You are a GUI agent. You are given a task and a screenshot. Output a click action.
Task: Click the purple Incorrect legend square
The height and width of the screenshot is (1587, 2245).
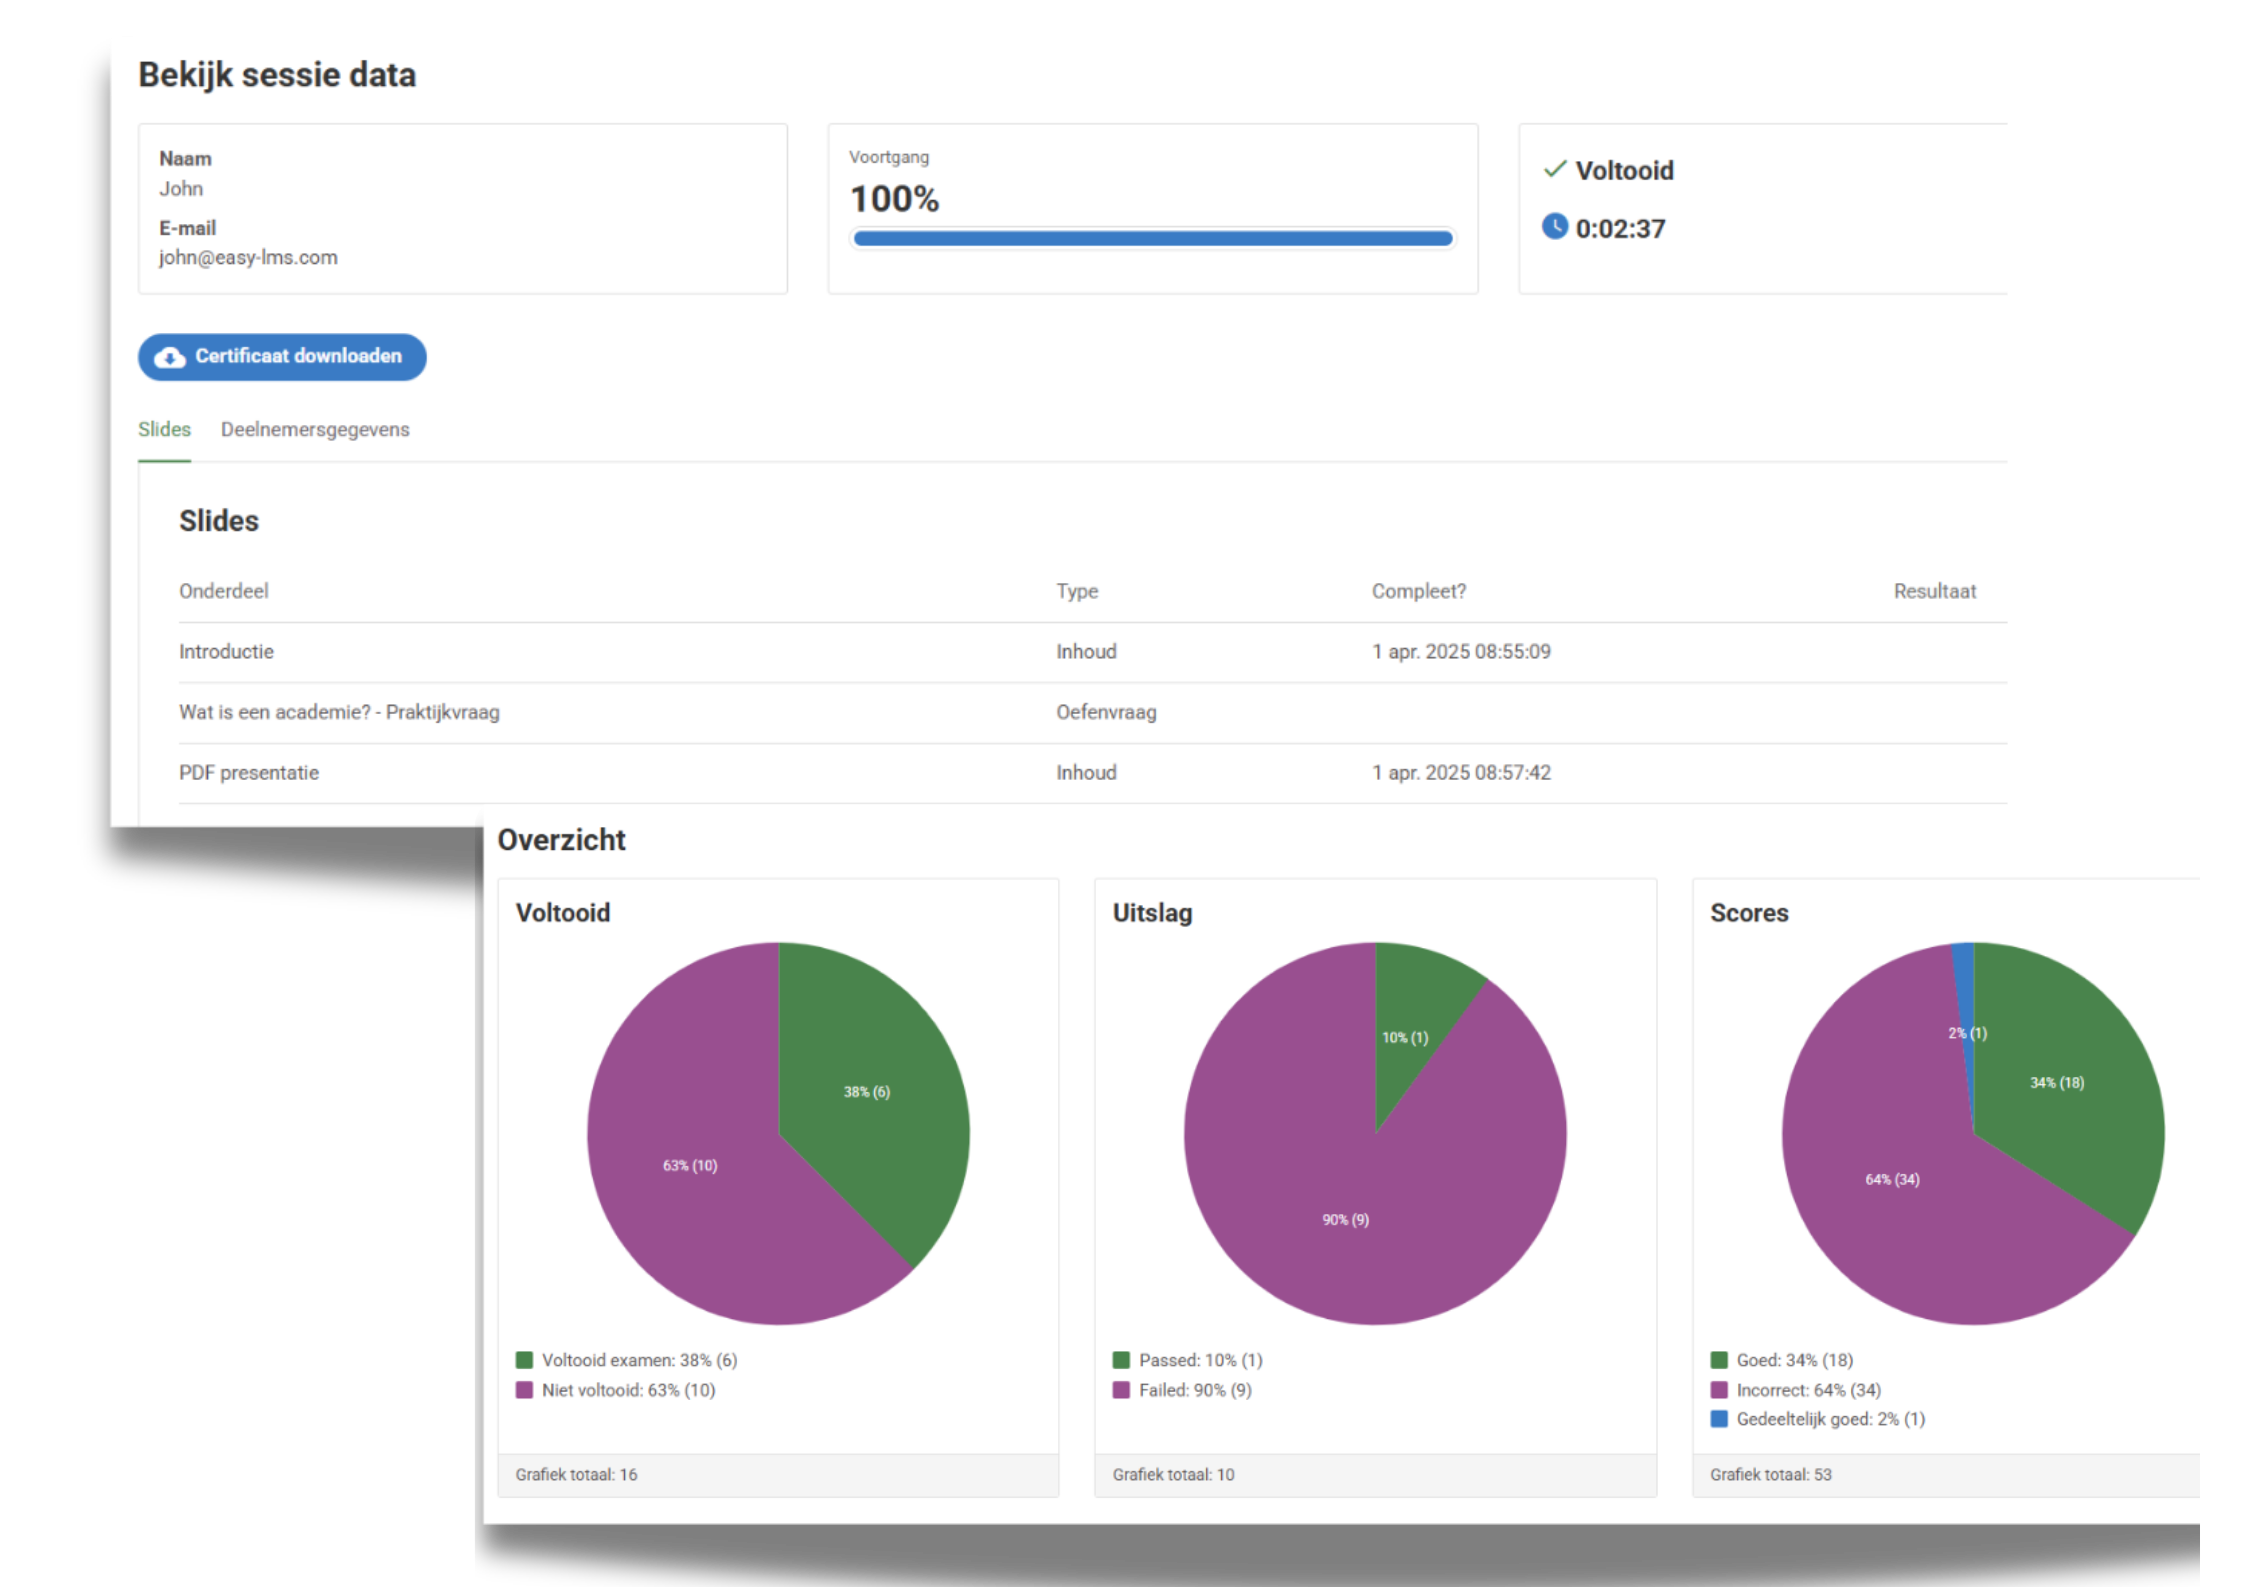(x=1719, y=1390)
